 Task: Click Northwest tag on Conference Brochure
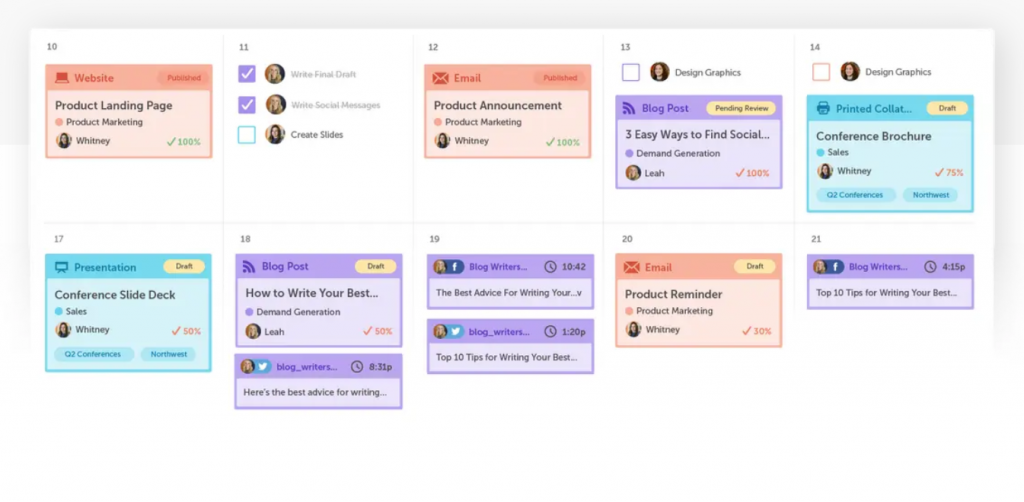931,195
